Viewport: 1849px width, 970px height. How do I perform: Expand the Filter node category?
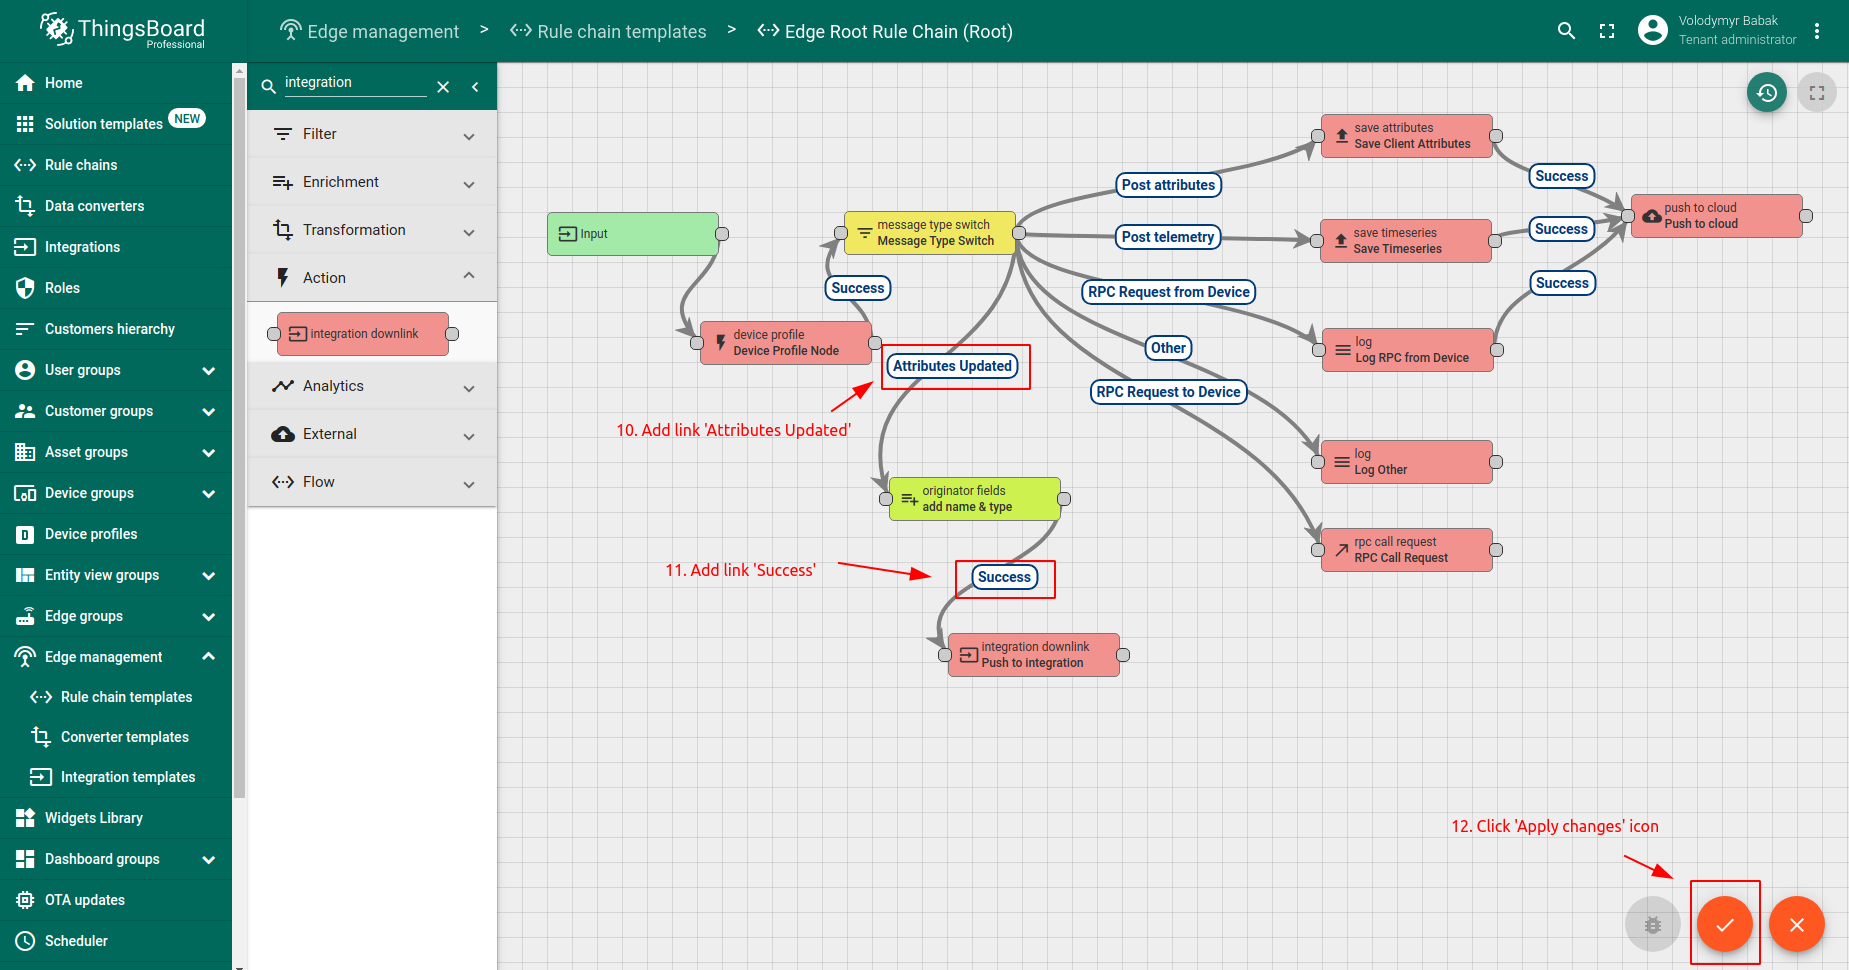pos(372,134)
